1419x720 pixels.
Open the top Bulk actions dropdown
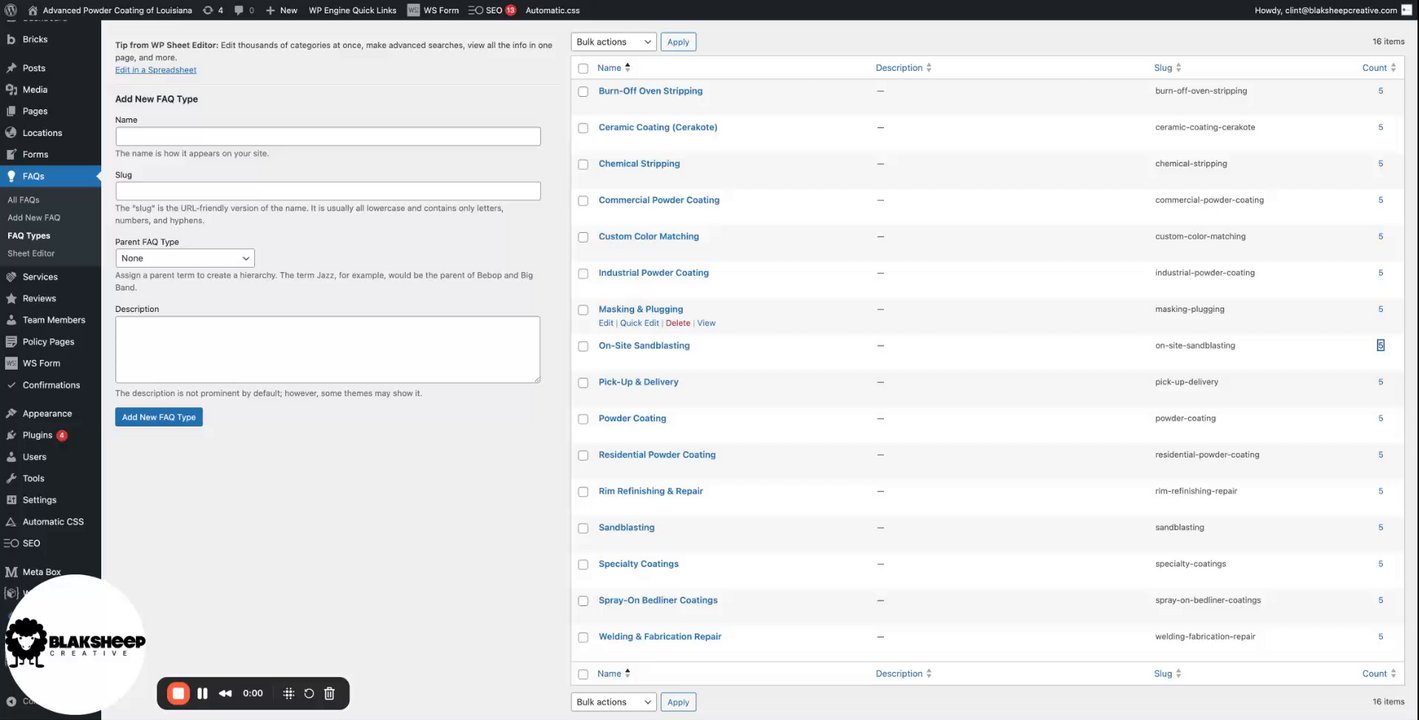click(x=613, y=42)
